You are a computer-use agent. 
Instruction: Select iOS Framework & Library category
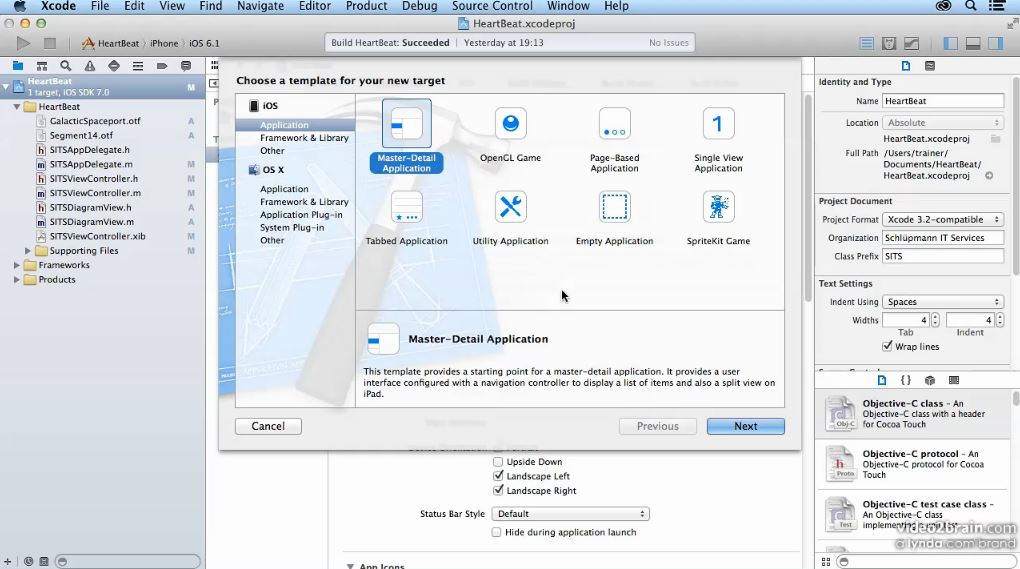point(304,138)
